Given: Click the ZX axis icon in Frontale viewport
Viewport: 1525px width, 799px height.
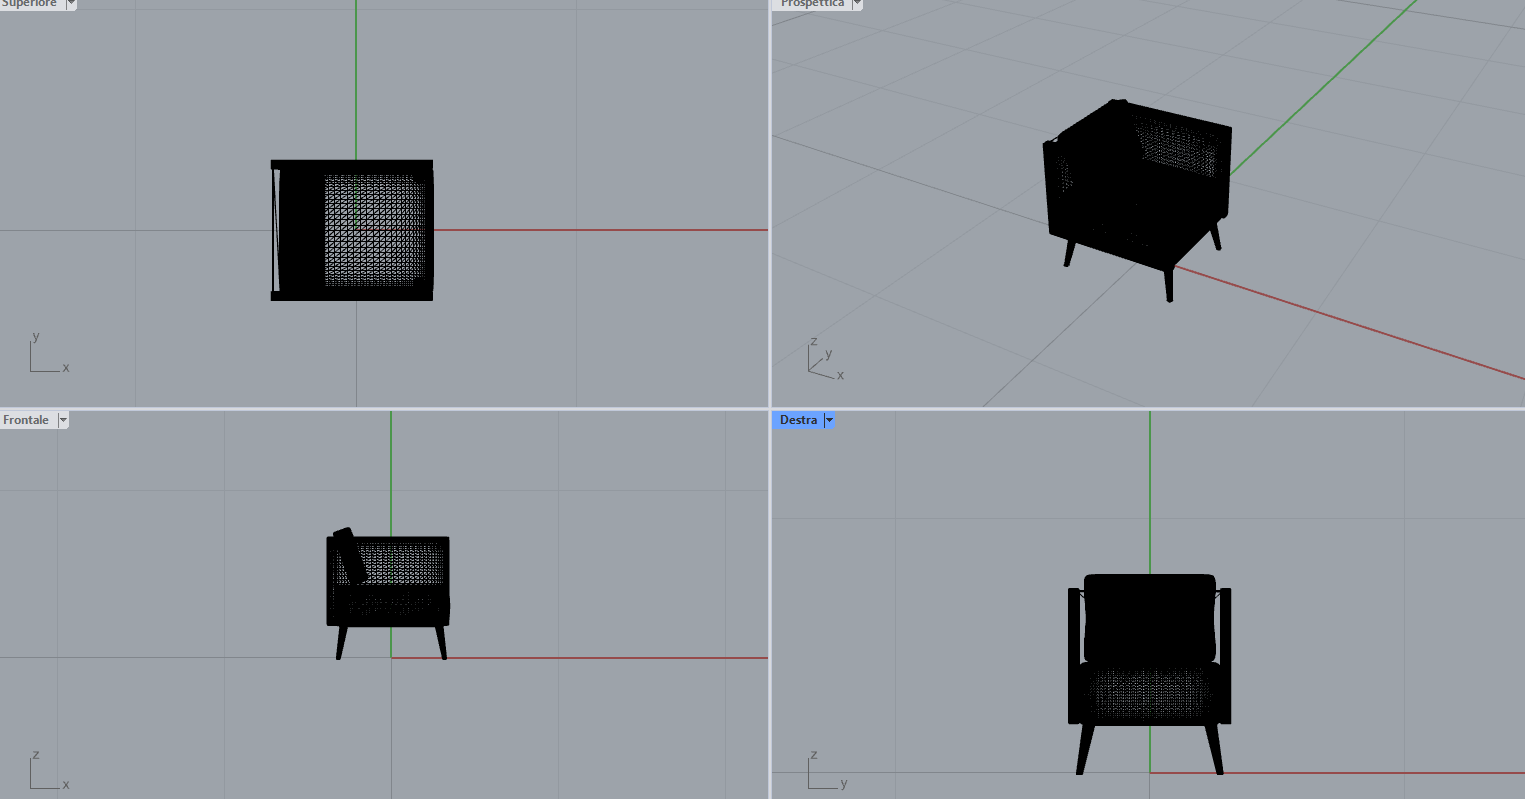Looking at the screenshot, I should 47,770.
